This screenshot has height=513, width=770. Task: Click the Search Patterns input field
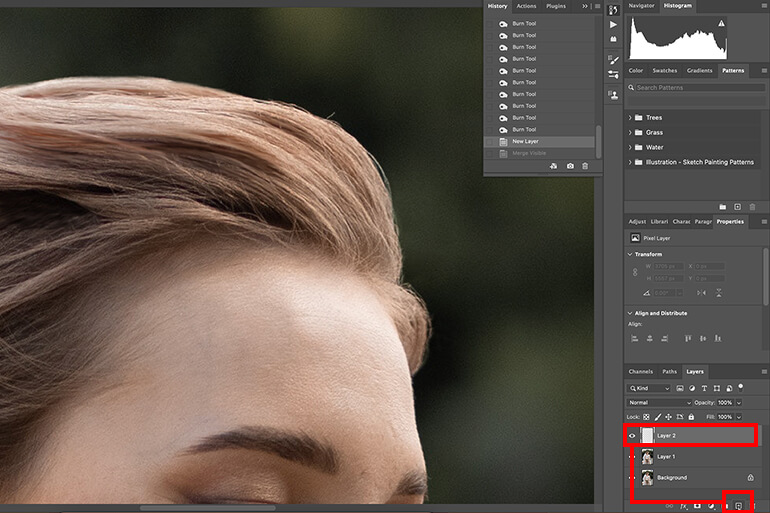click(x=700, y=88)
